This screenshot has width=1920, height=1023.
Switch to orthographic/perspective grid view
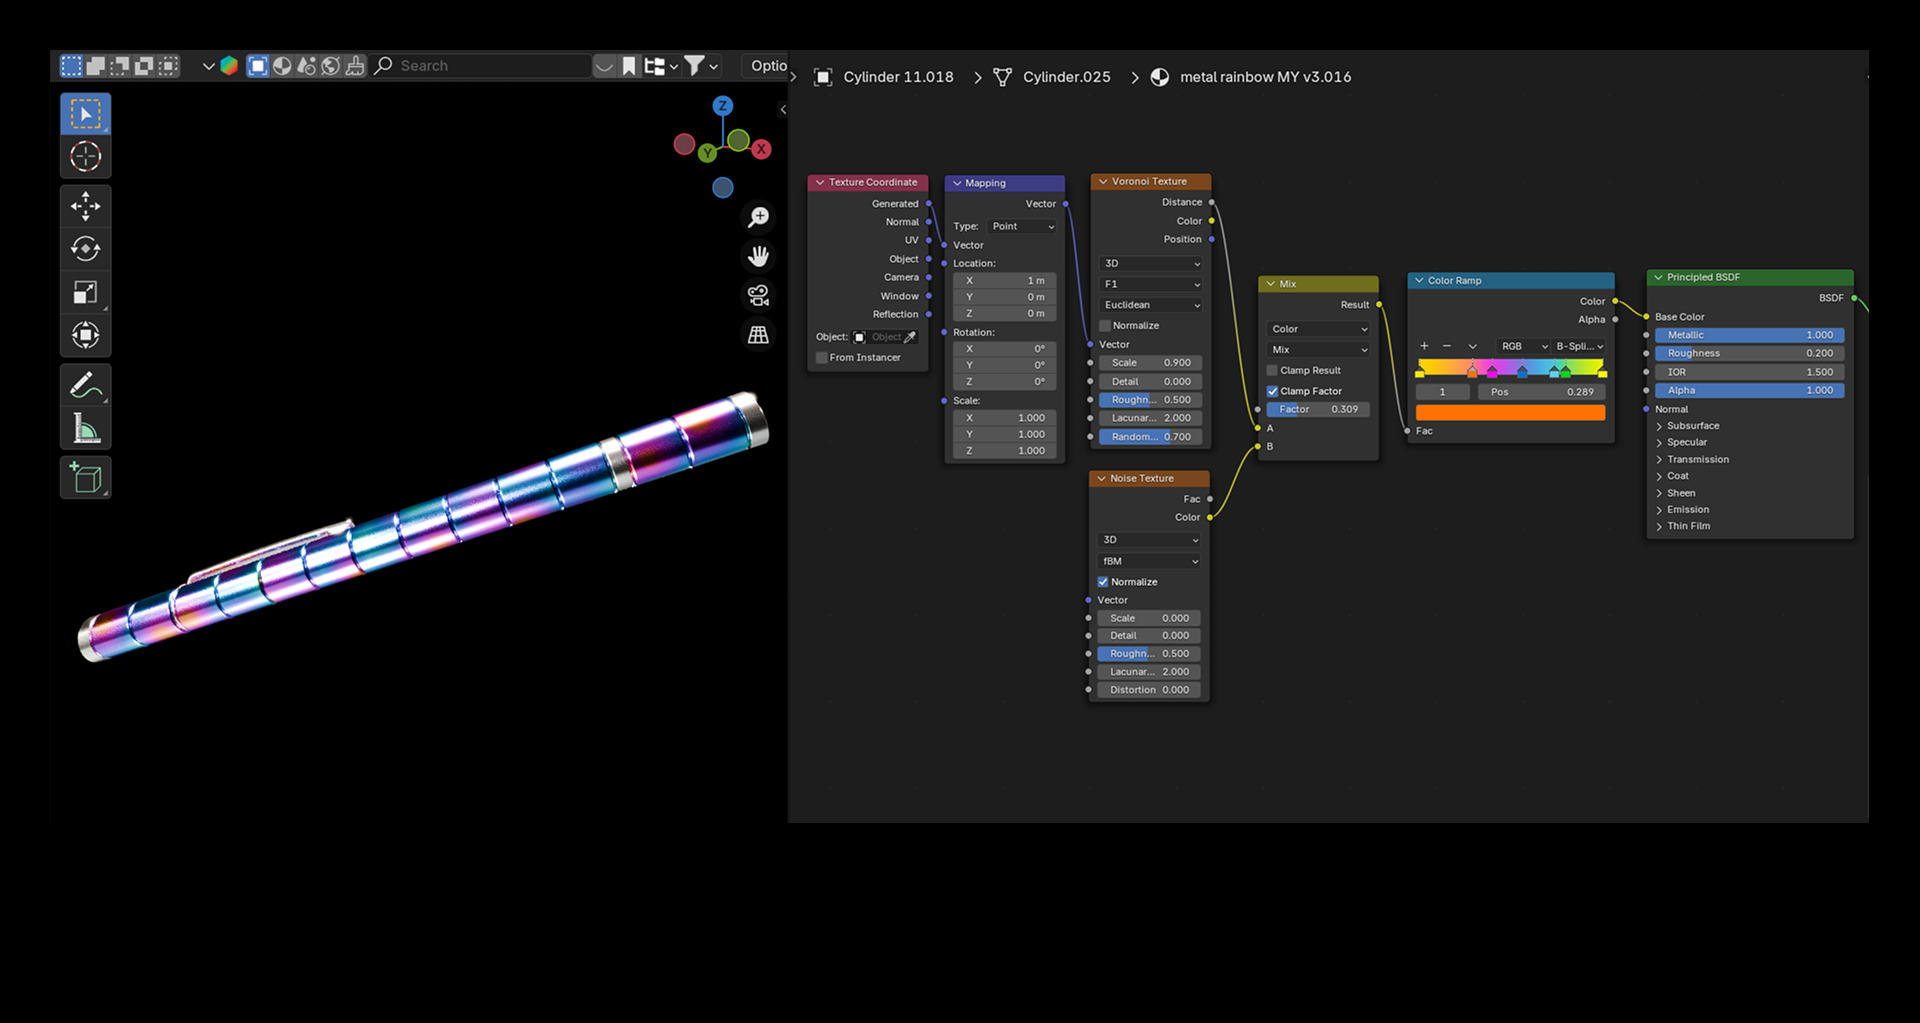pyautogui.click(x=758, y=335)
